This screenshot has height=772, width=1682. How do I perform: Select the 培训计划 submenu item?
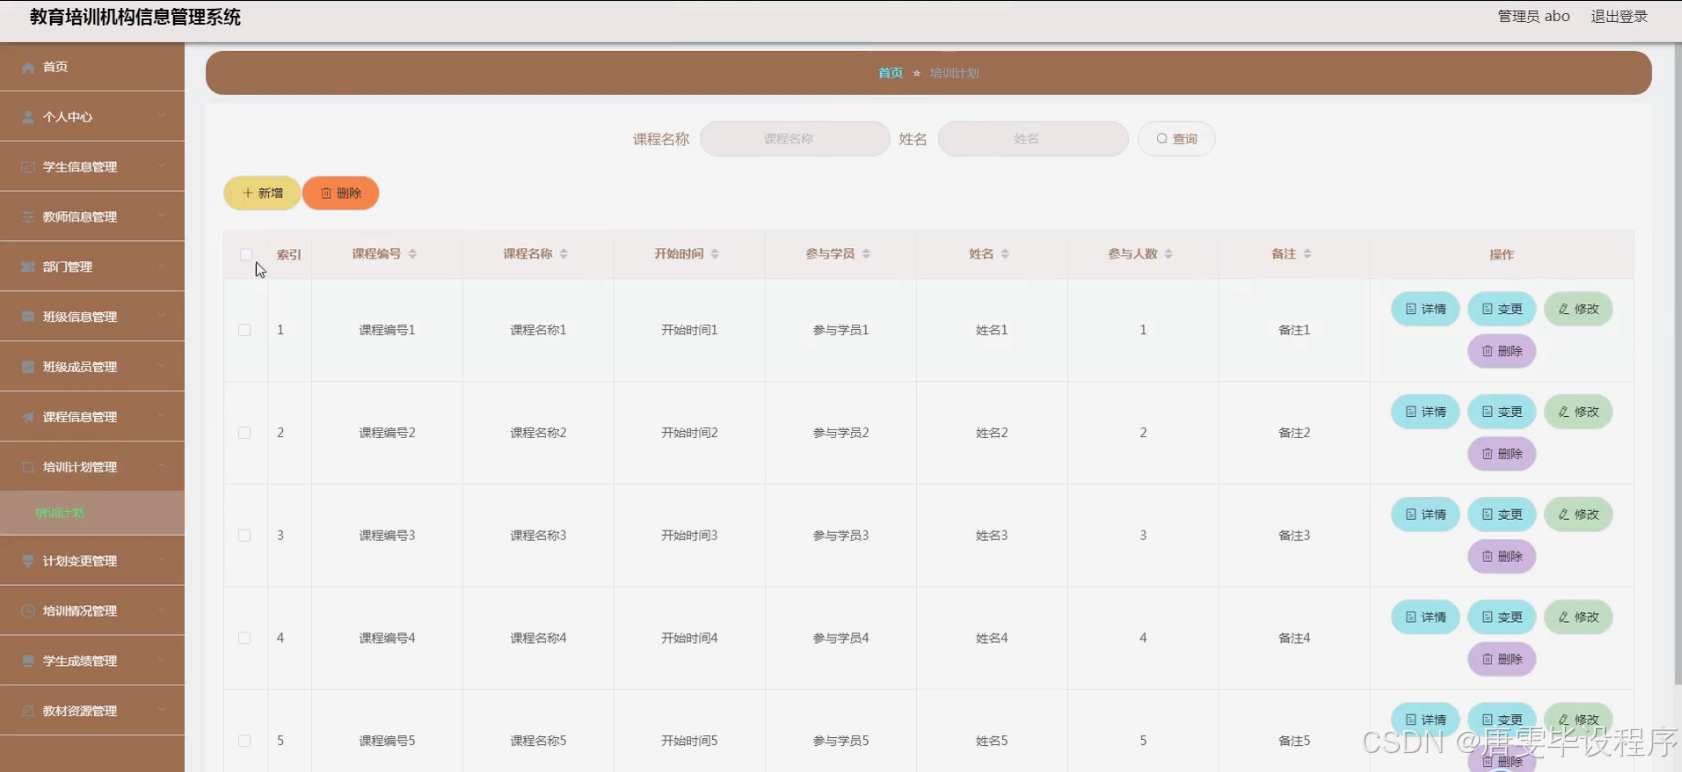click(x=92, y=513)
